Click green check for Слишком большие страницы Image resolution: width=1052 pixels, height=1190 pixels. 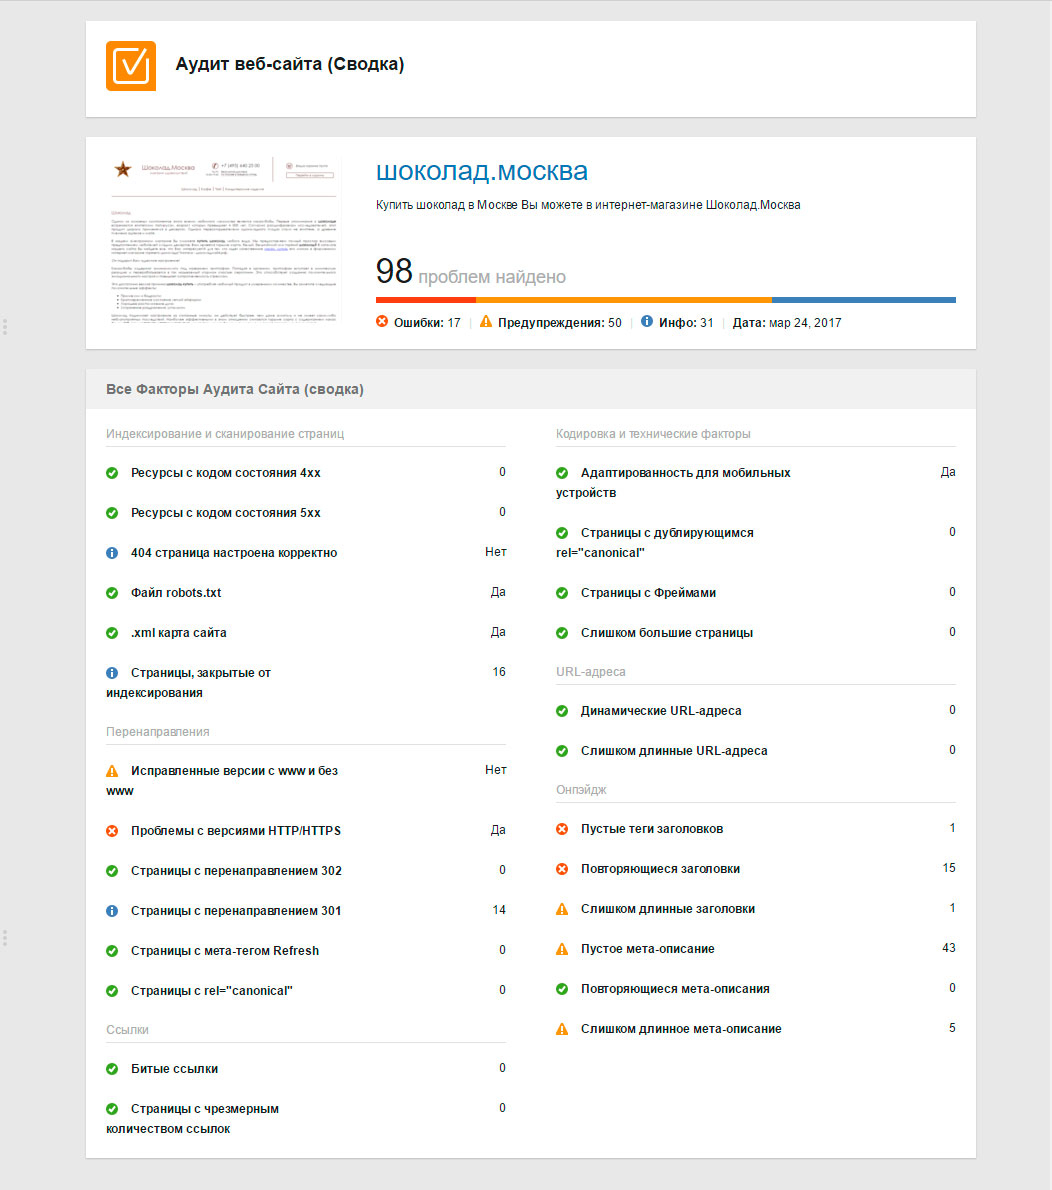point(562,633)
